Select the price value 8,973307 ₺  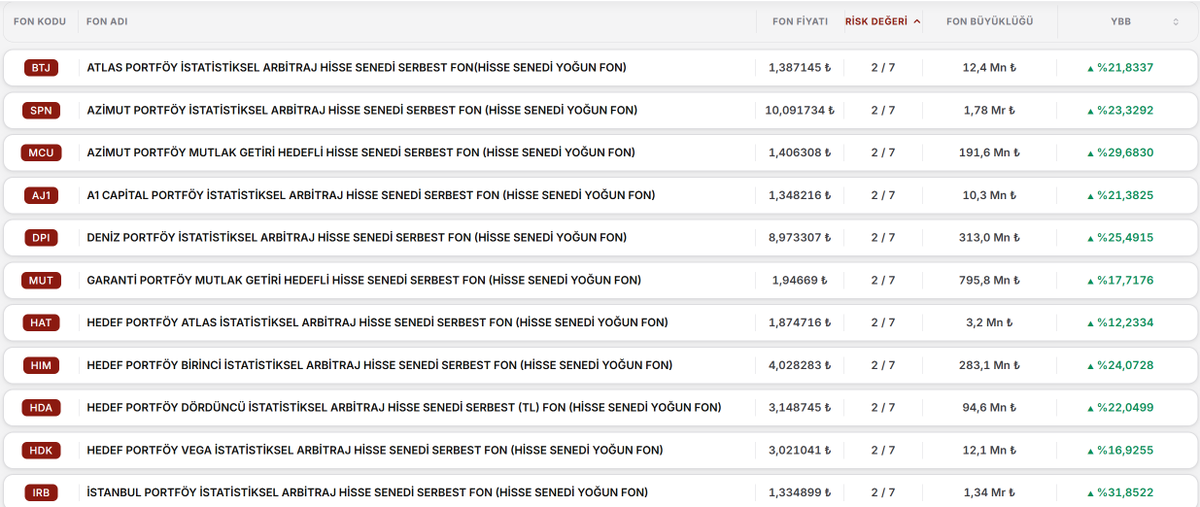pos(800,238)
